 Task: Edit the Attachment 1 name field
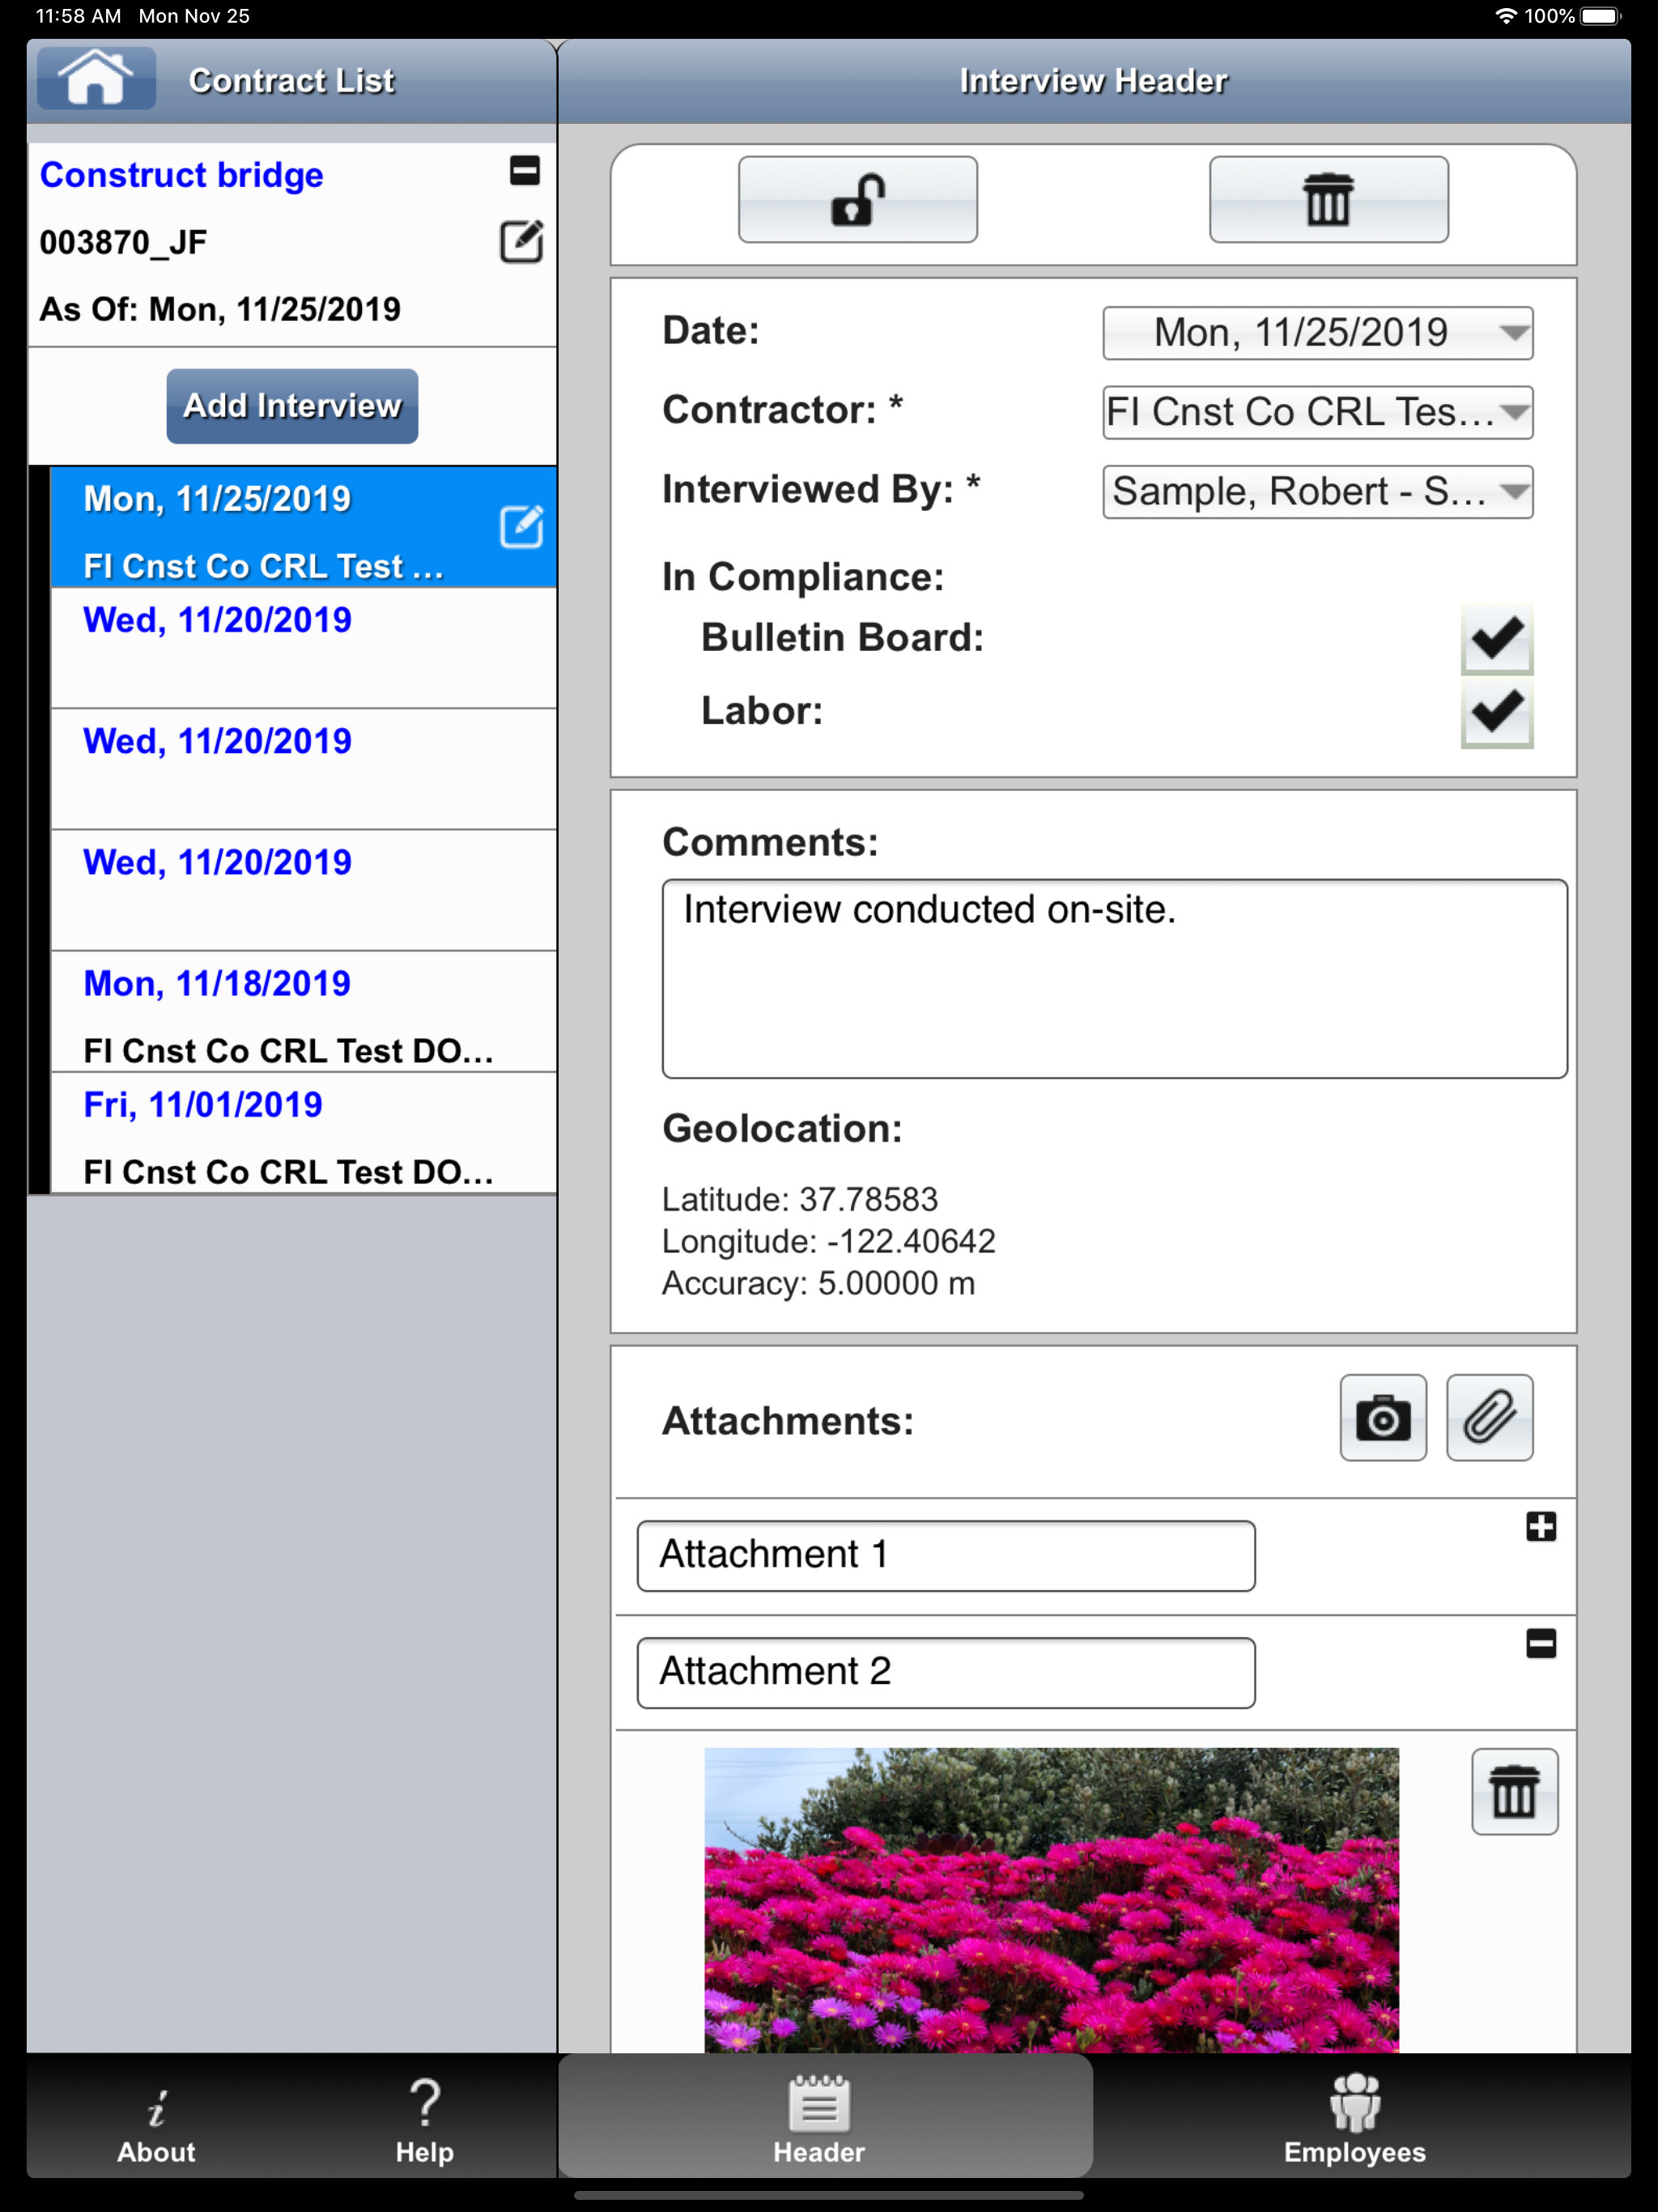(x=946, y=1556)
